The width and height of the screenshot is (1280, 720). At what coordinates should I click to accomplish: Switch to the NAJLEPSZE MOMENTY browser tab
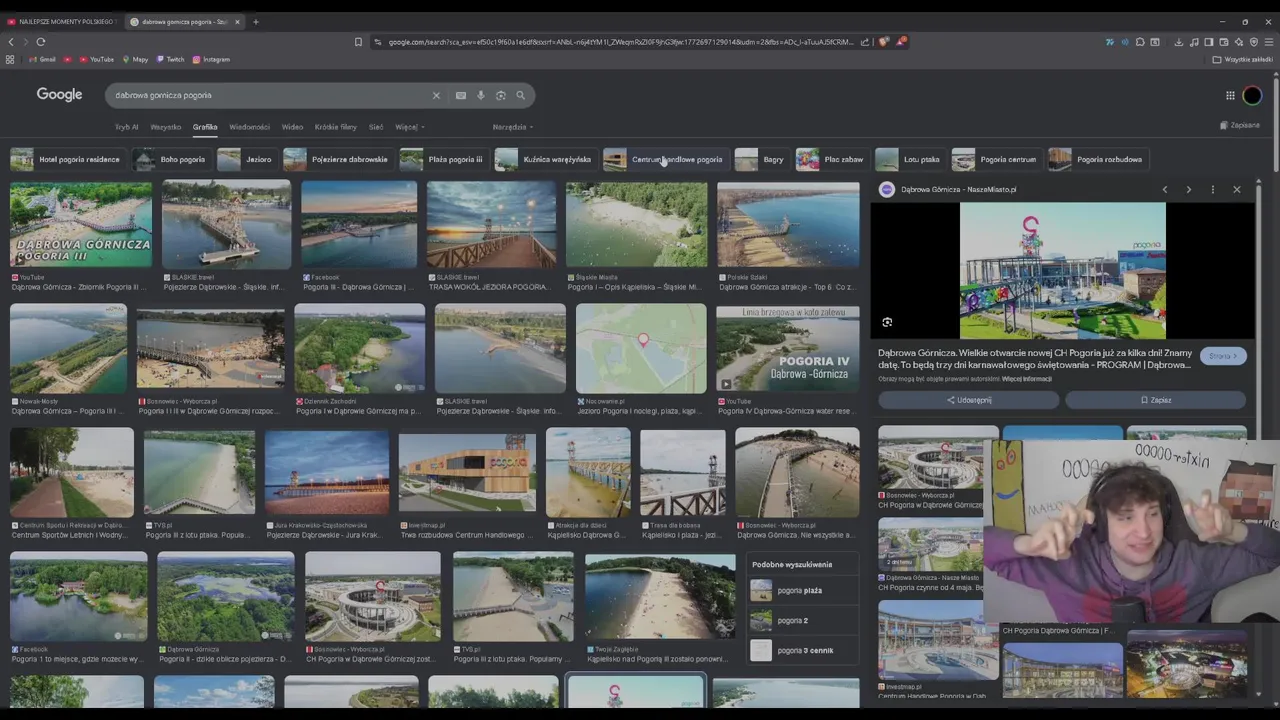coord(62,21)
